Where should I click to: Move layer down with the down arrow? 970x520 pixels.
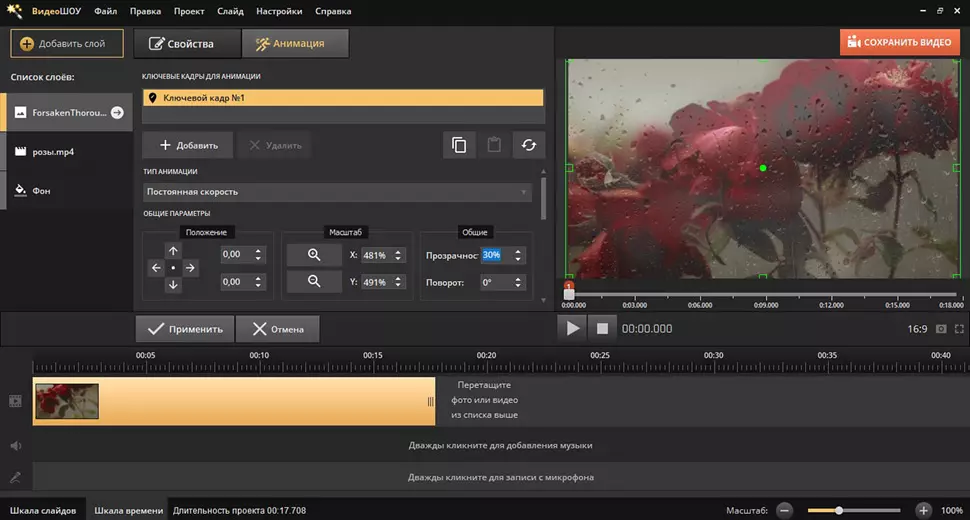click(x=173, y=284)
